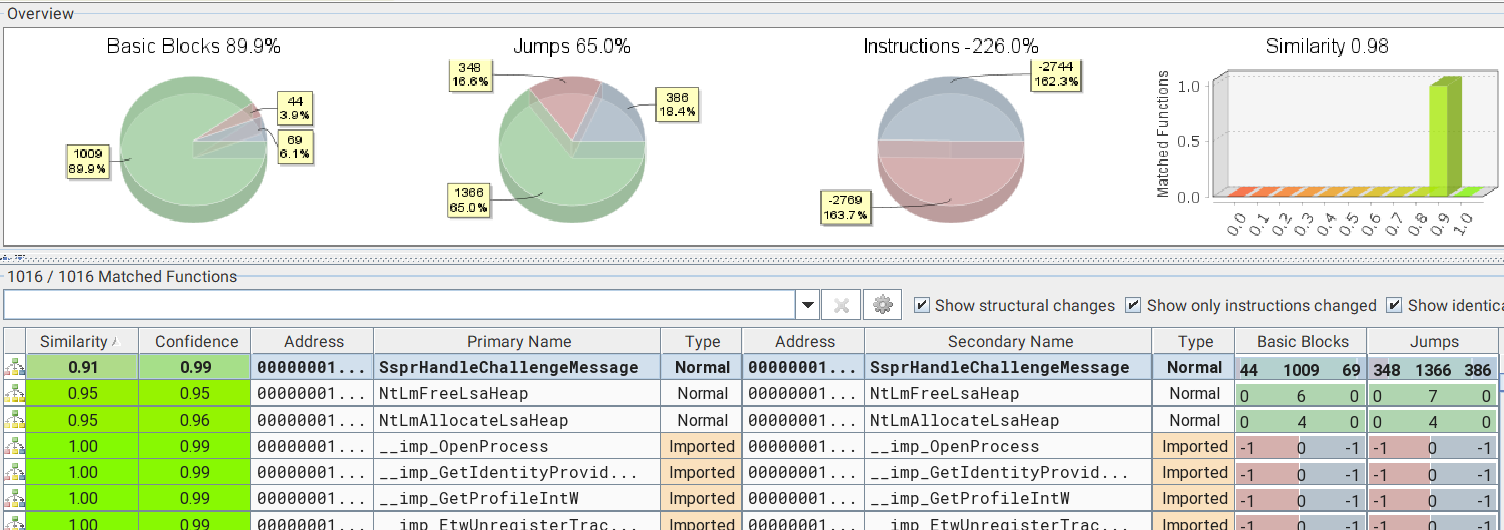The image size is (1504, 530).
Task: Open filter options via the gear icon
Action: [x=882, y=305]
